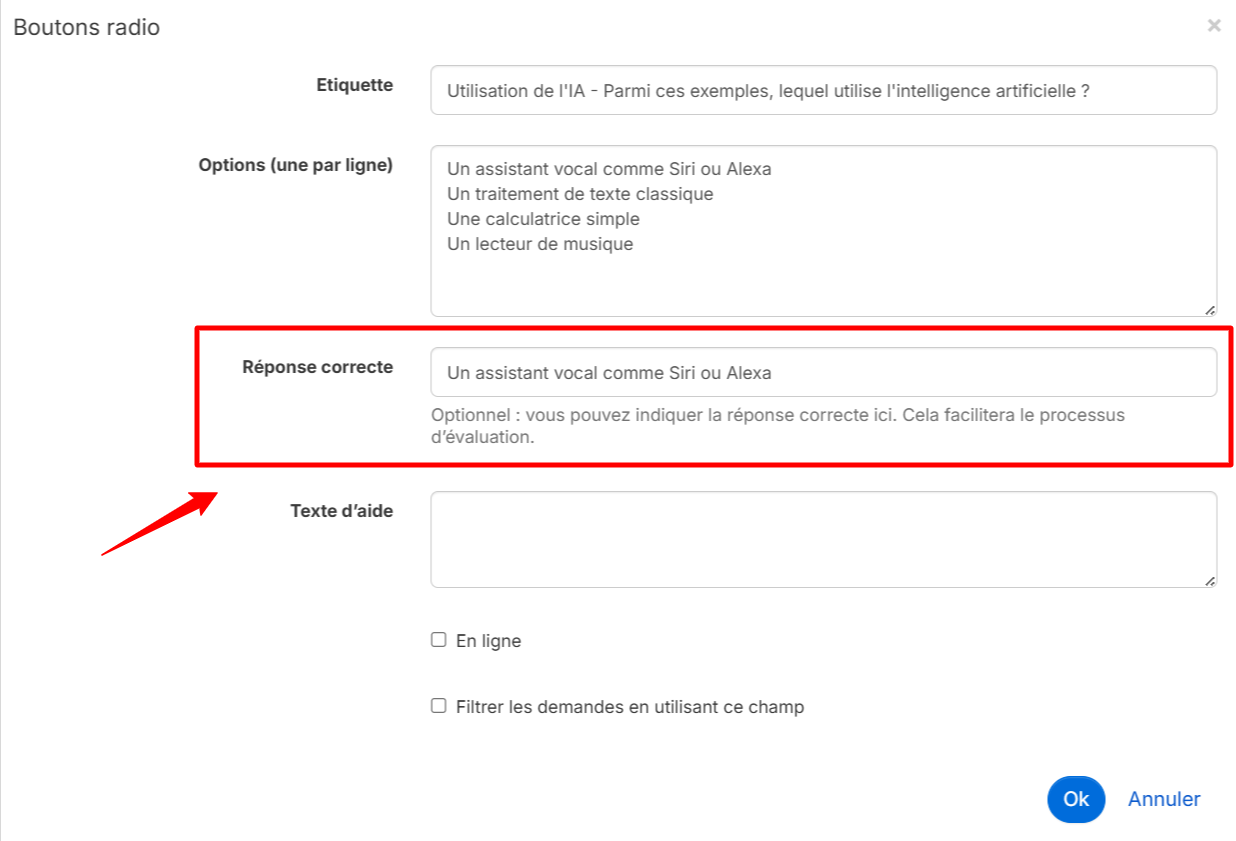This screenshot has height=841, width=1236.
Task: Grab the Options textarea resize handle
Action: coord(1209,310)
